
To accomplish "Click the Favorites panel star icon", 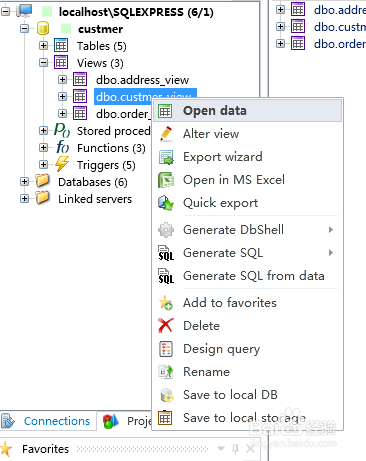I will [6, 449].
